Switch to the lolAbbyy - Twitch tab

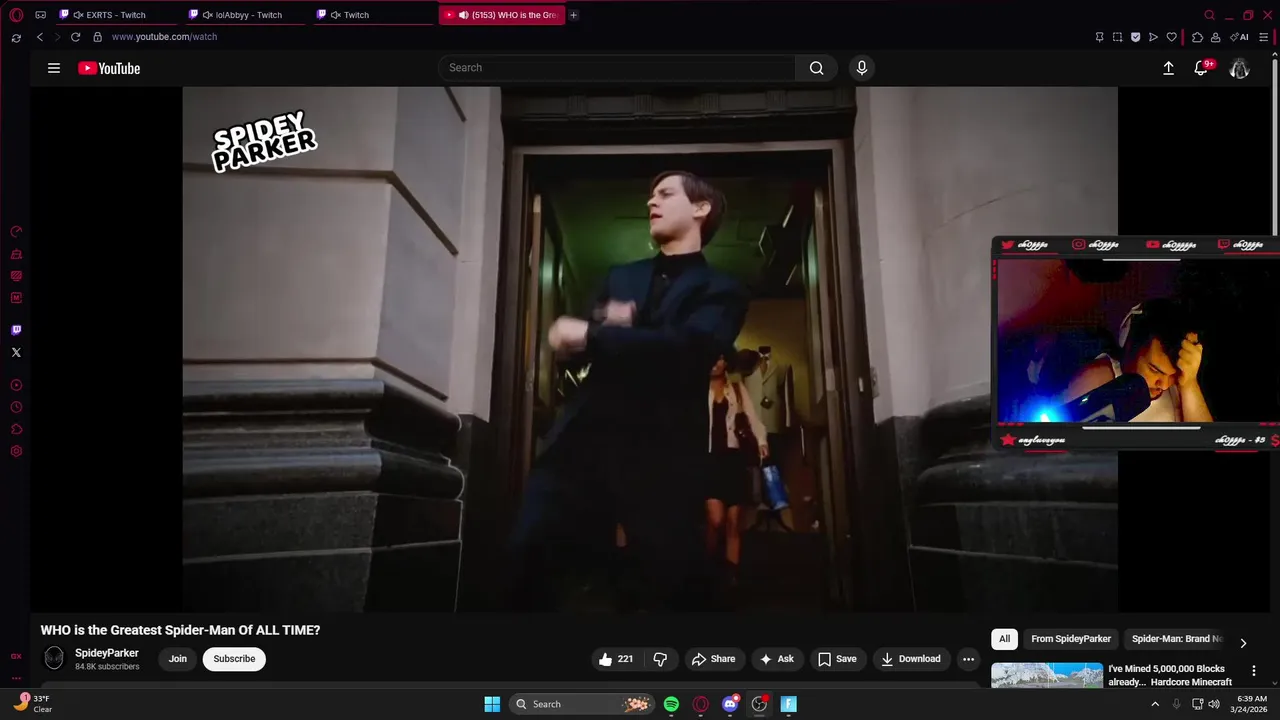coord(247,15)
